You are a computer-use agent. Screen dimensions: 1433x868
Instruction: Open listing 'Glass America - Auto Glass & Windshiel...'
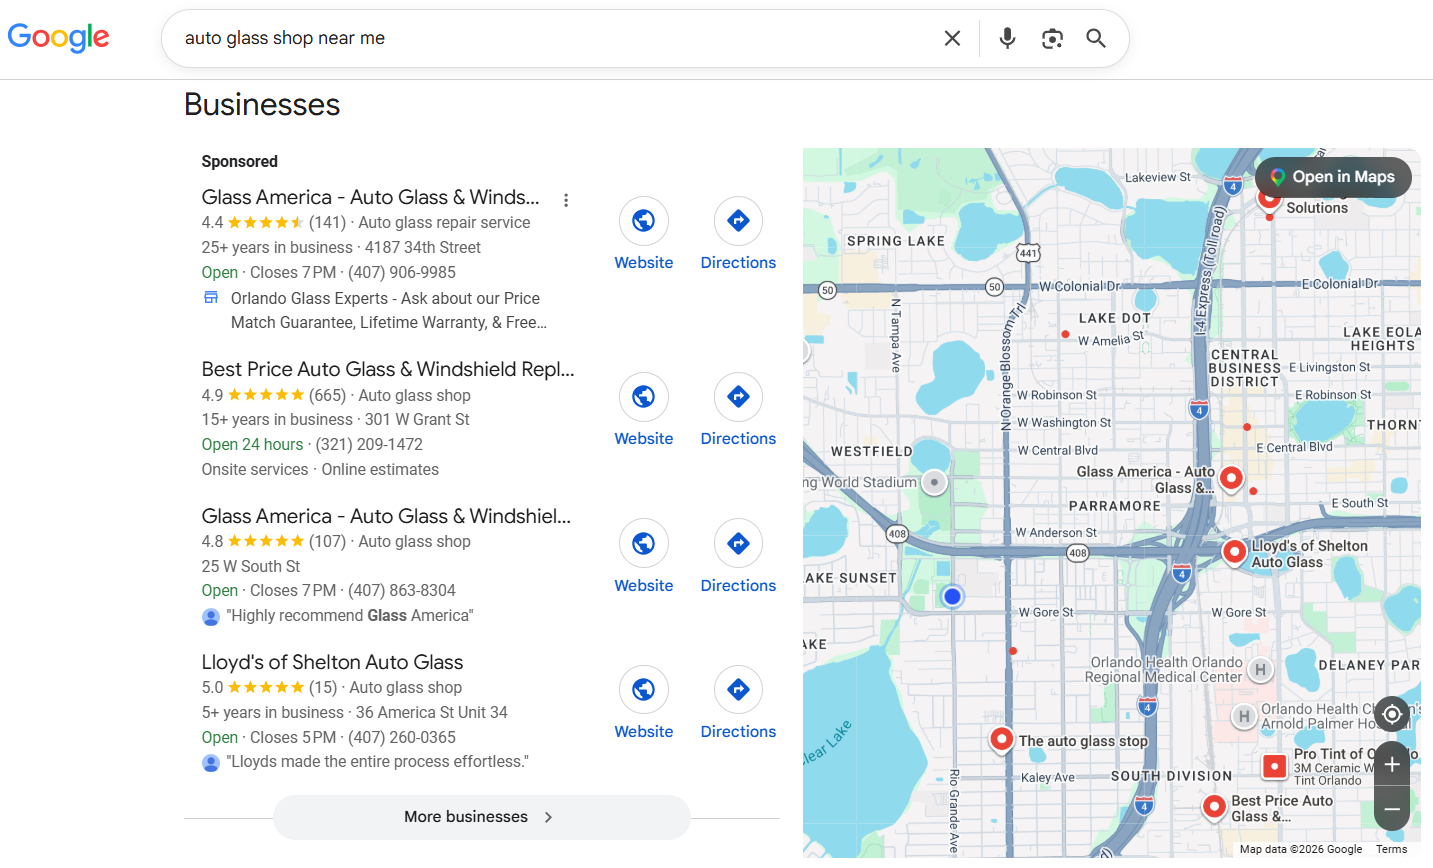click(386, 516)
